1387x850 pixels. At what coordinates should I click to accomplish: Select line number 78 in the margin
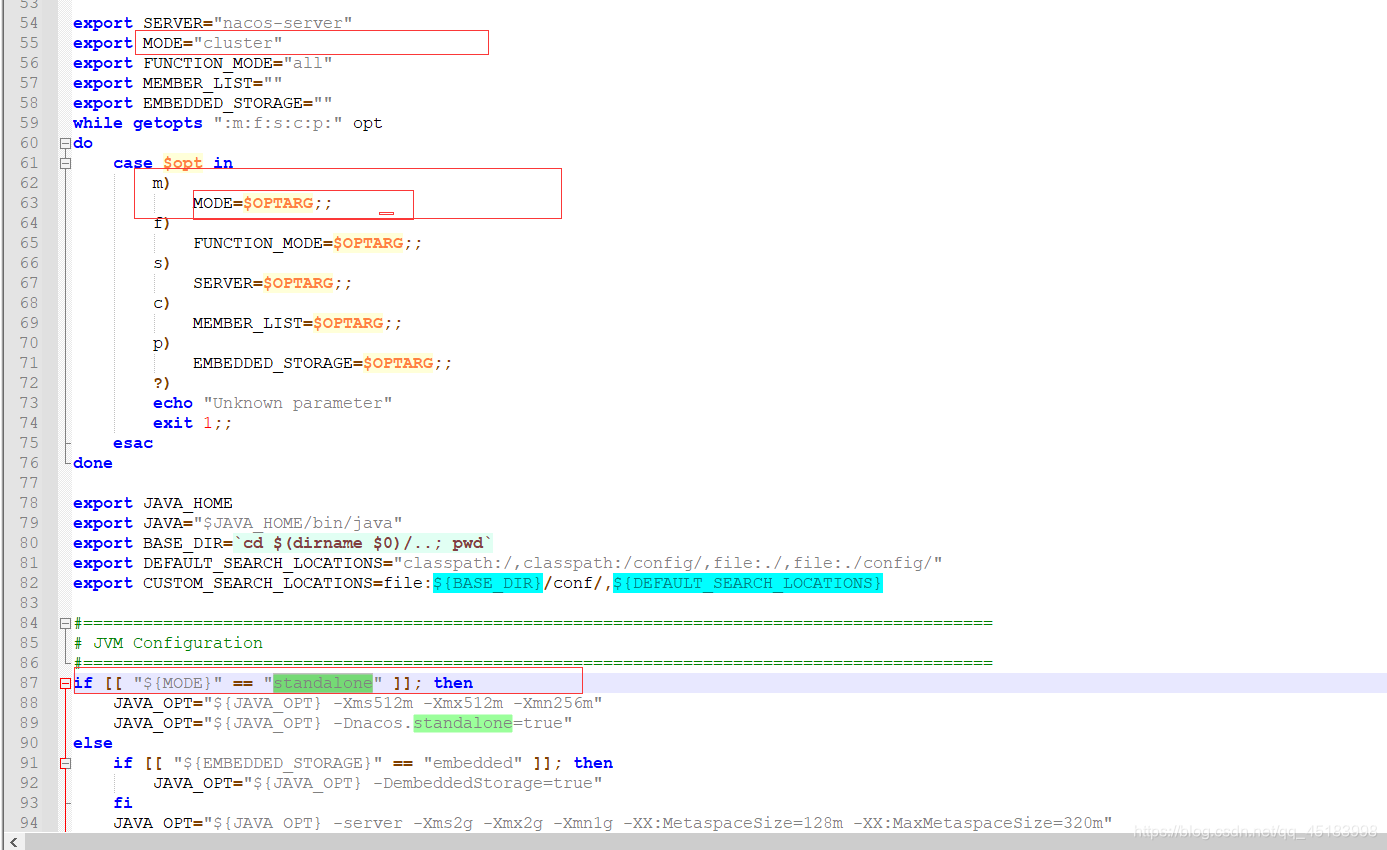coord(29,503)
